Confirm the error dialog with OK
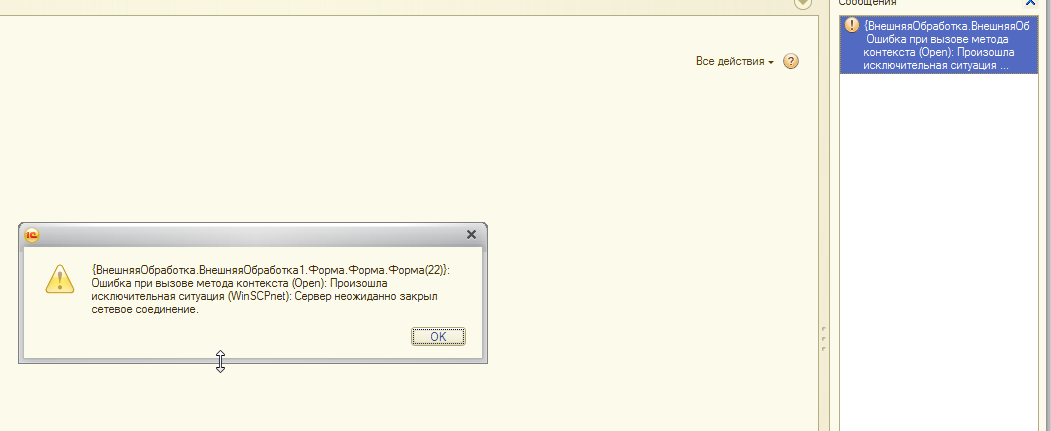 click(438, 336)
